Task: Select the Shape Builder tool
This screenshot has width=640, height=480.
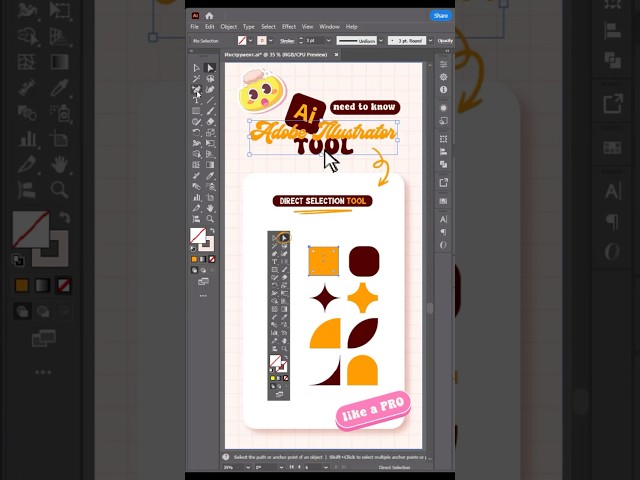Action: 196,154
